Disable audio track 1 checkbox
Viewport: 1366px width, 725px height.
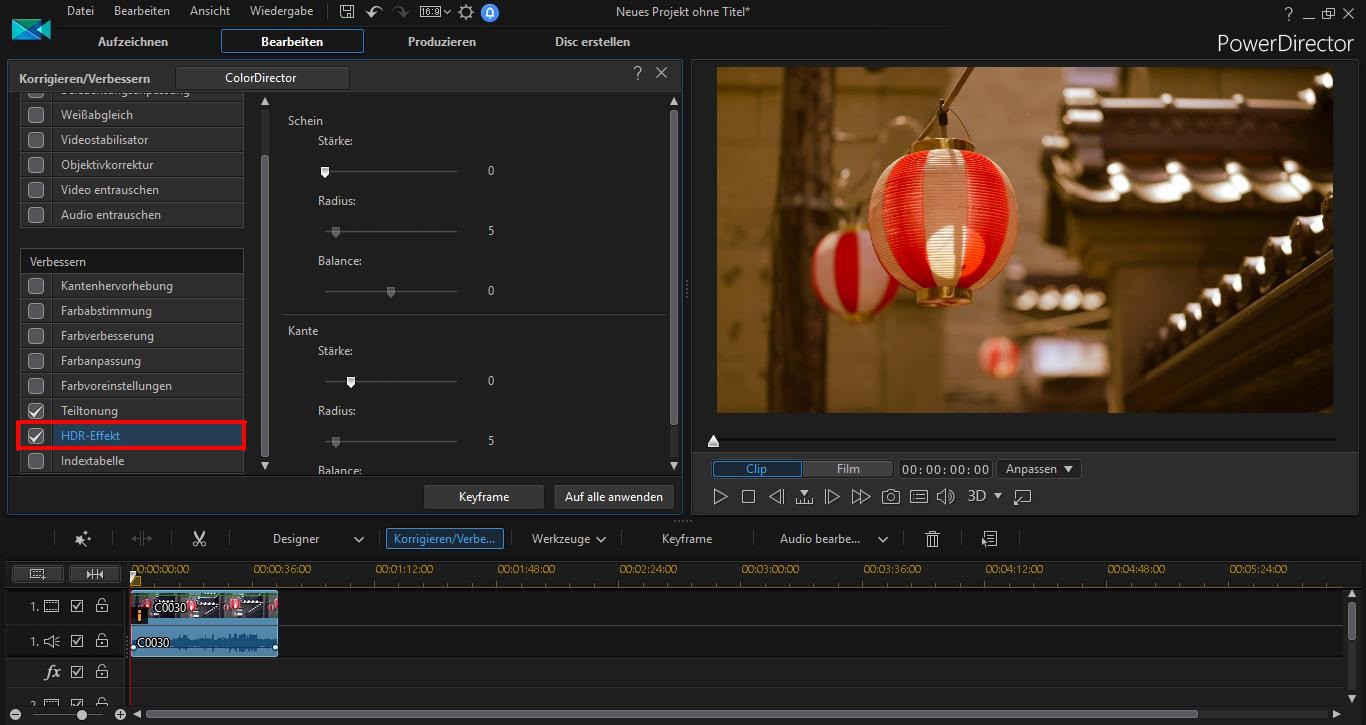(x=77, y=641)
